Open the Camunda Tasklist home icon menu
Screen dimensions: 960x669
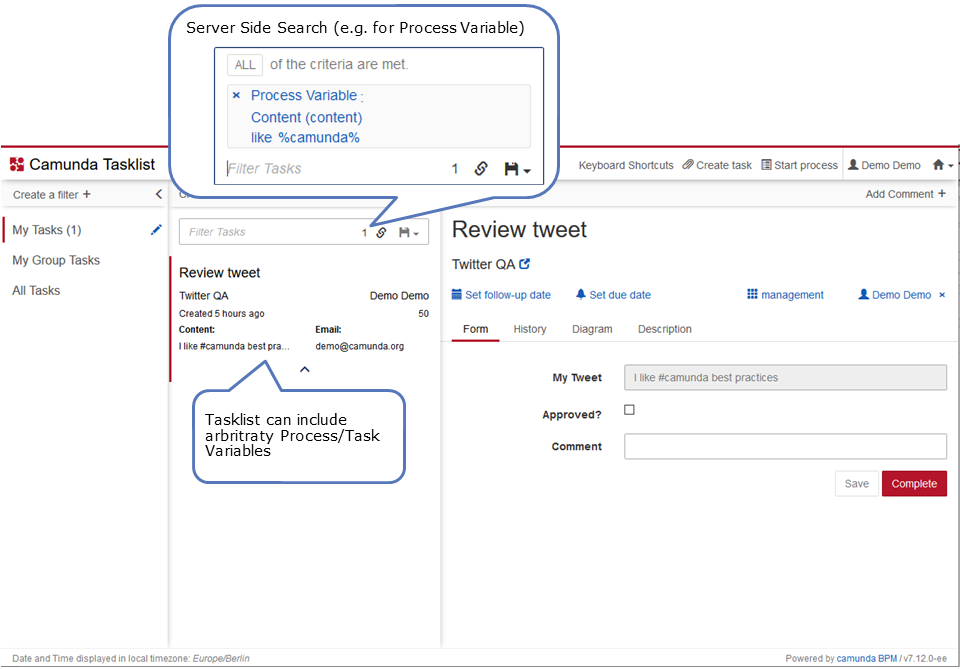coord(938,164)
